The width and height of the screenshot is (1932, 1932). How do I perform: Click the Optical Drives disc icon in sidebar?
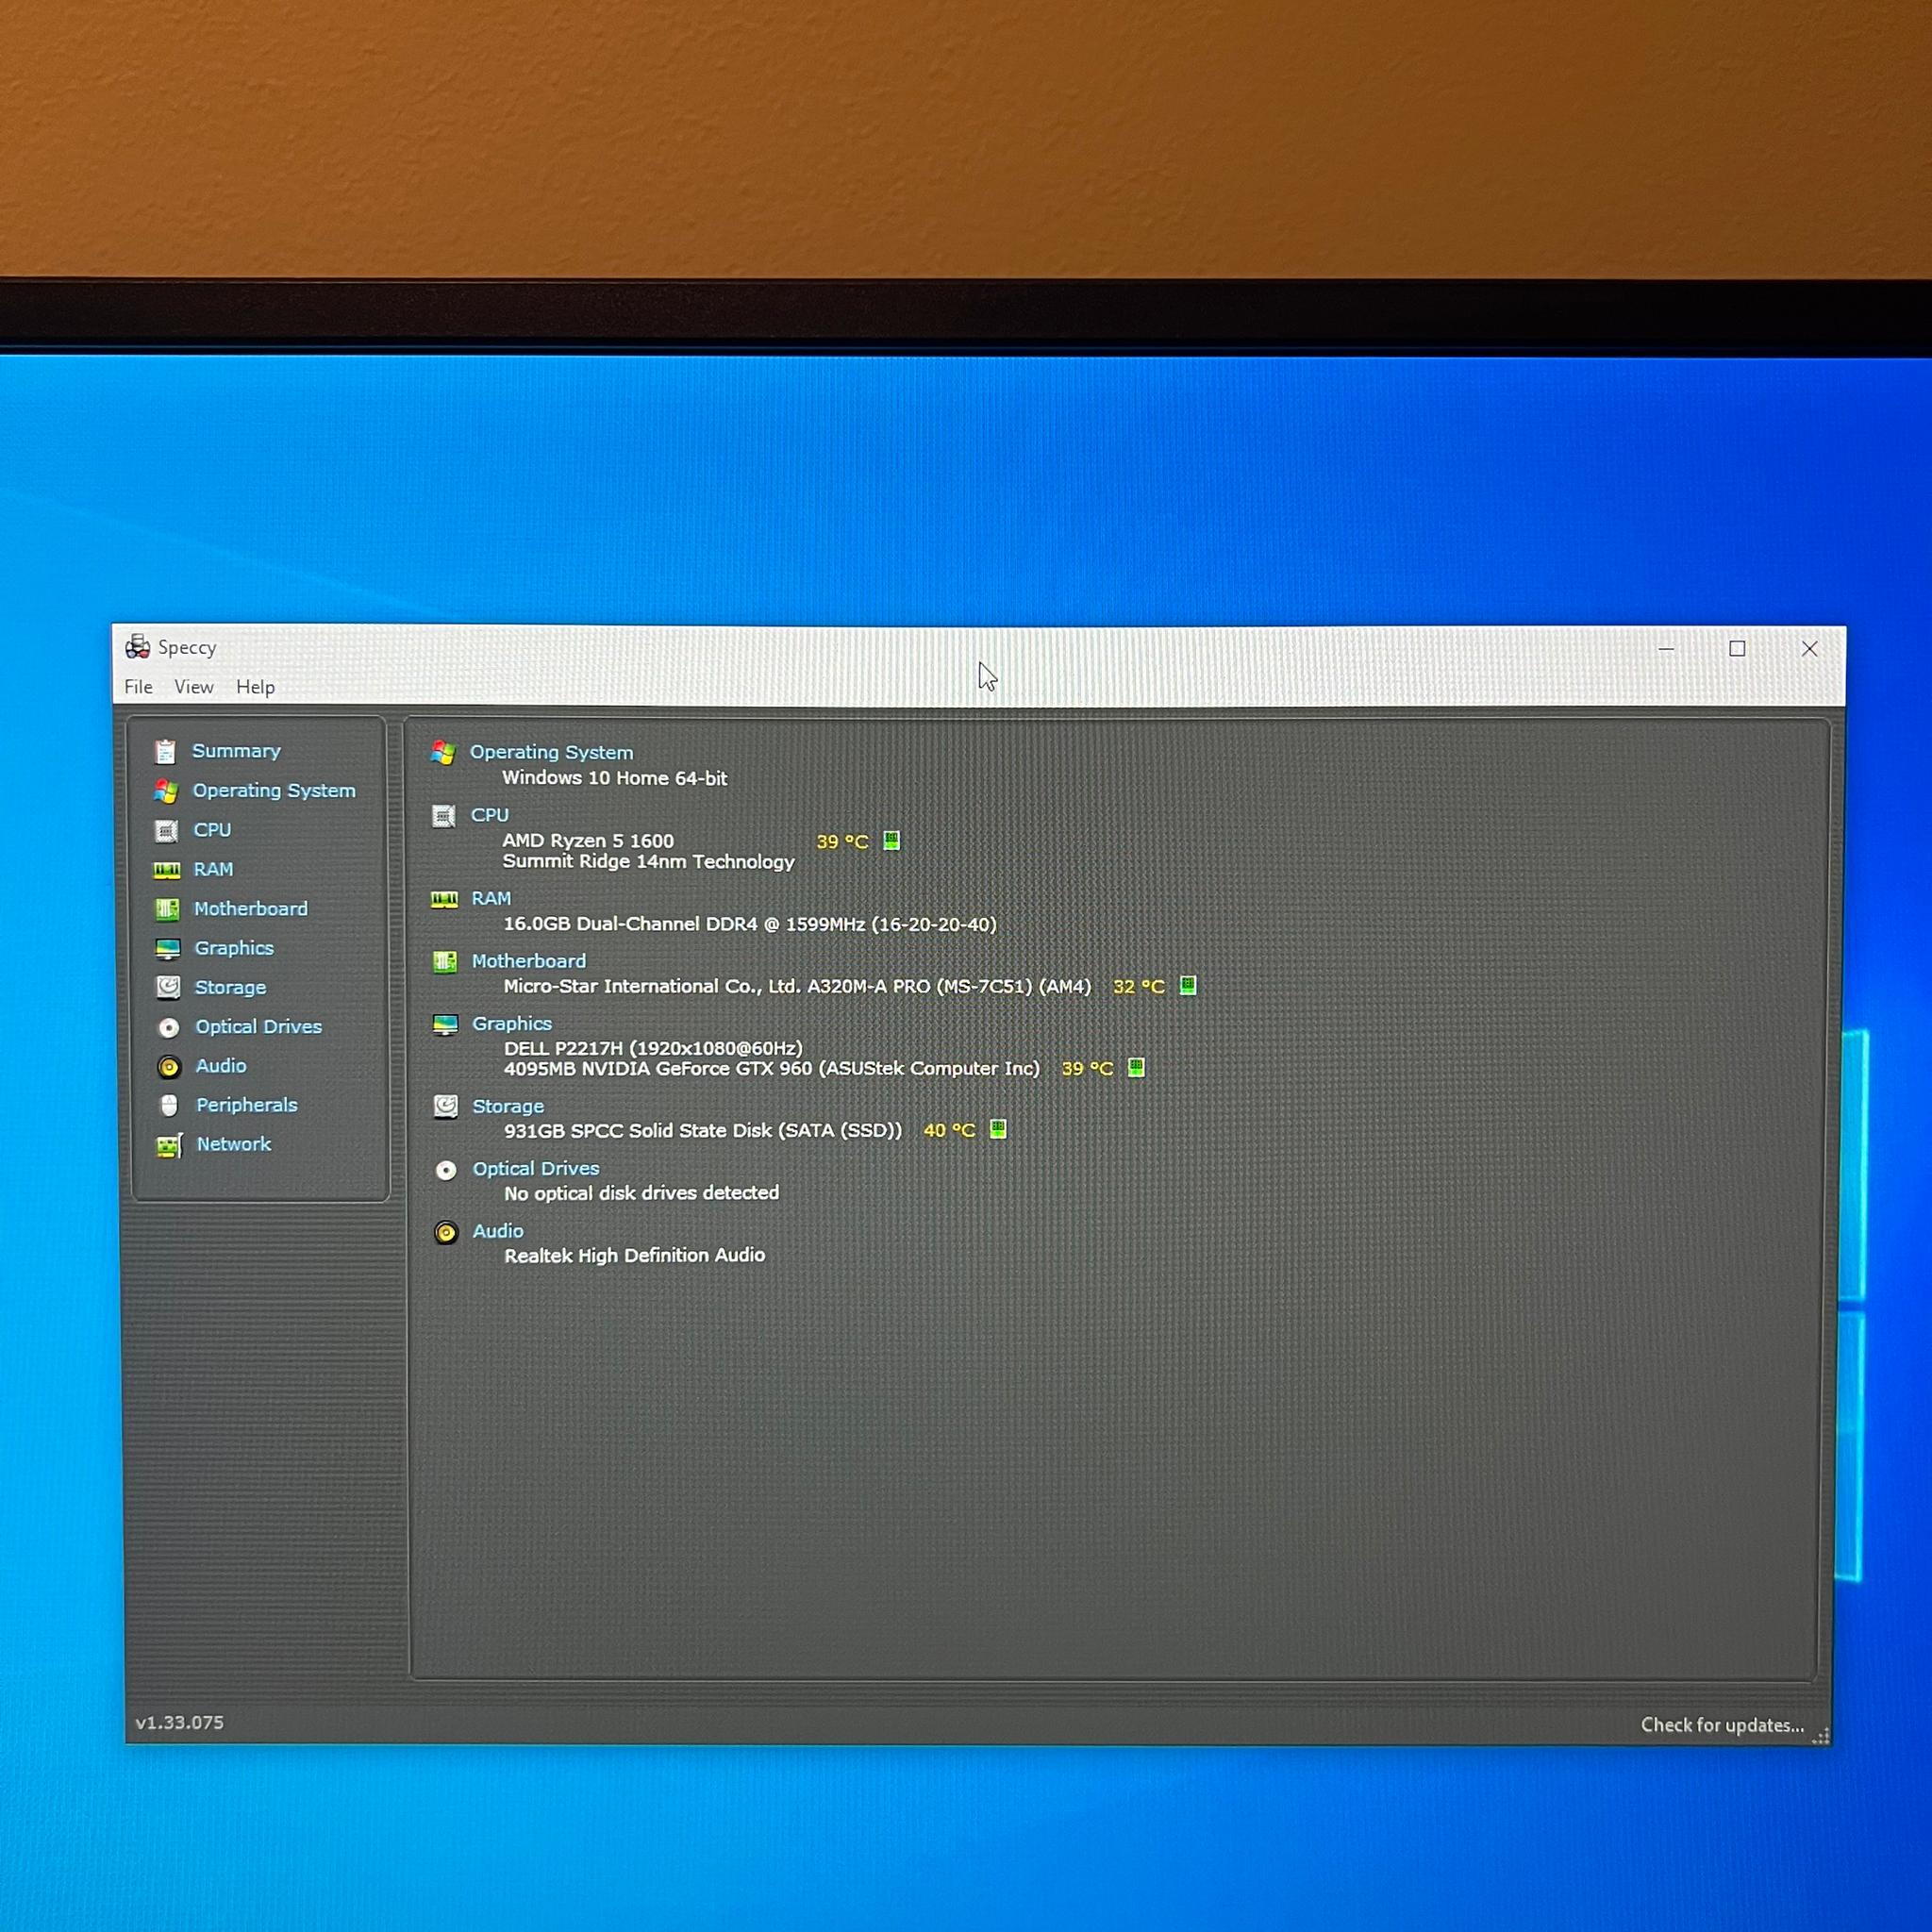click(x=169, y=1028)
